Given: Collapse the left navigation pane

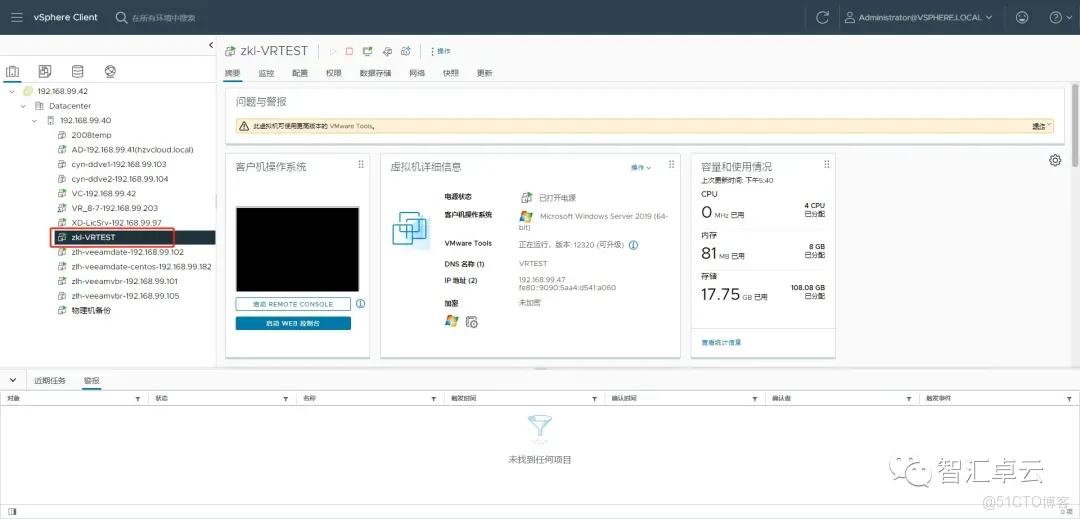Looking at the screenshot, I should 211,45.
